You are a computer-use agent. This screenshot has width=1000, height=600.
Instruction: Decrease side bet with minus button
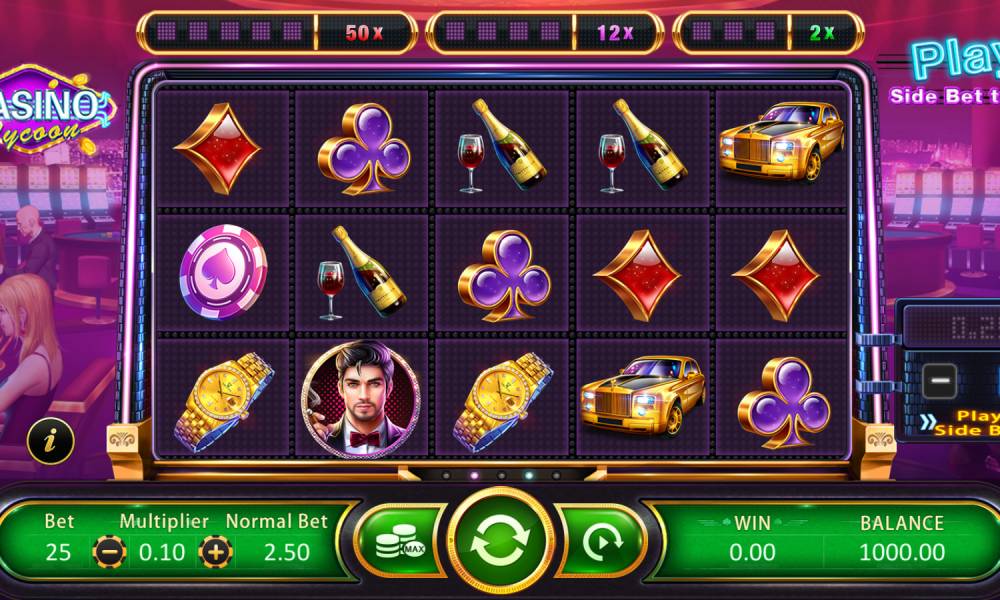939,381
